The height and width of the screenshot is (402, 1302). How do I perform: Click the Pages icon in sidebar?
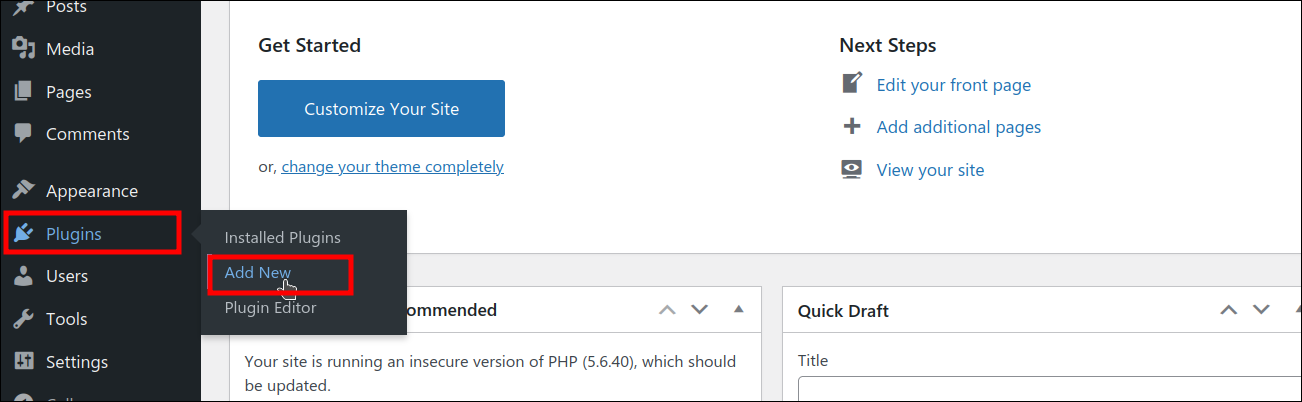(24, 91)
